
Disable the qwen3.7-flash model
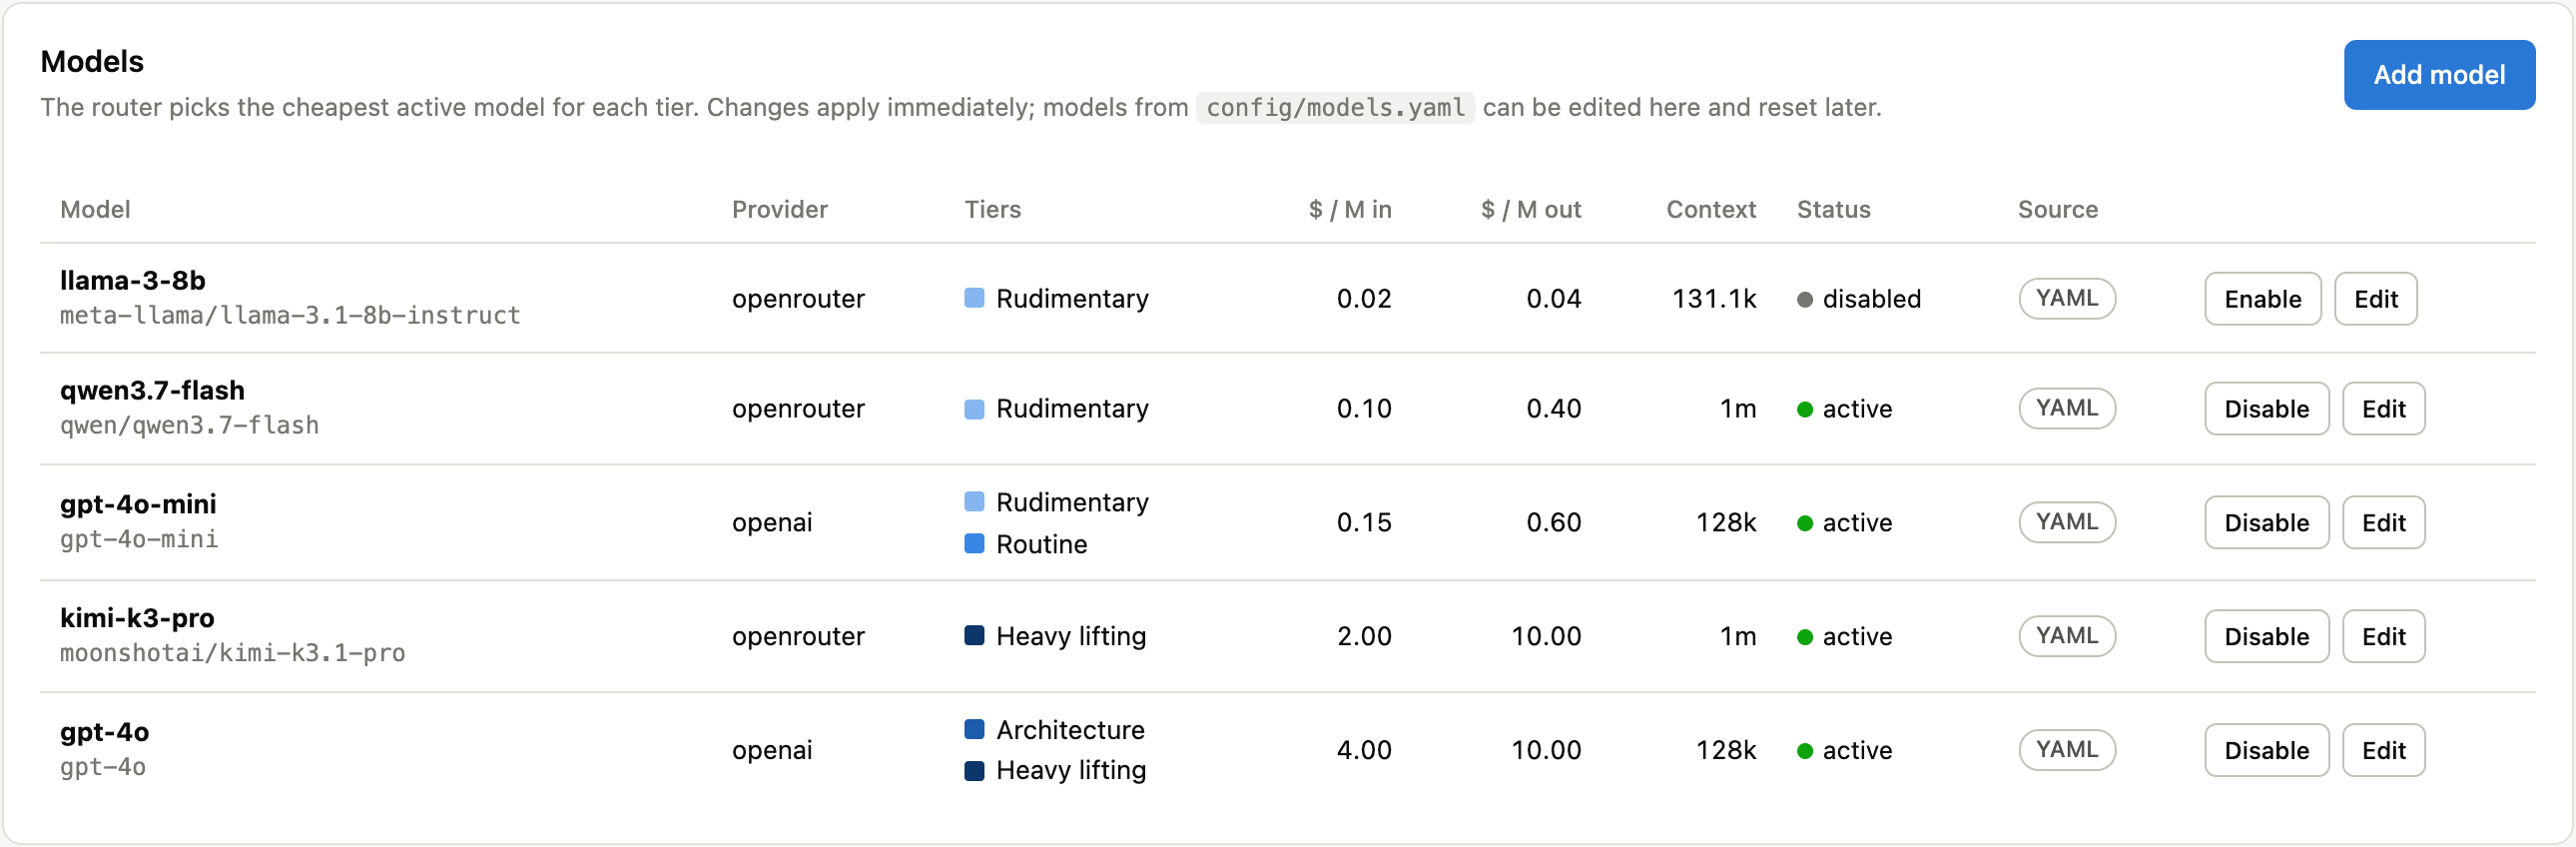(x=2266, y=409)
